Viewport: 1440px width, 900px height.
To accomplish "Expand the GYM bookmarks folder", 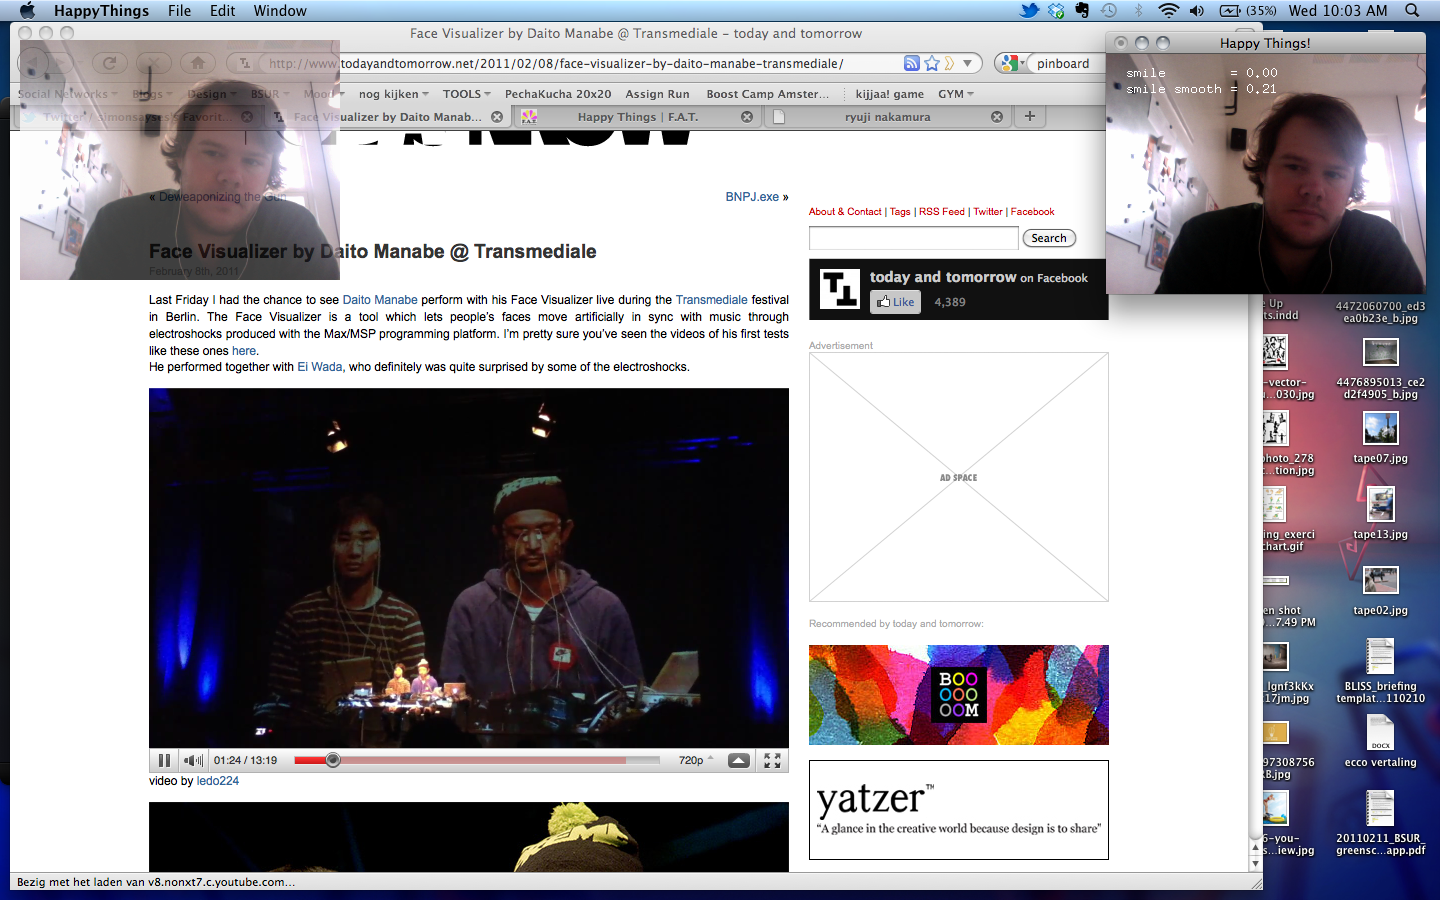I will click(955, 94).
